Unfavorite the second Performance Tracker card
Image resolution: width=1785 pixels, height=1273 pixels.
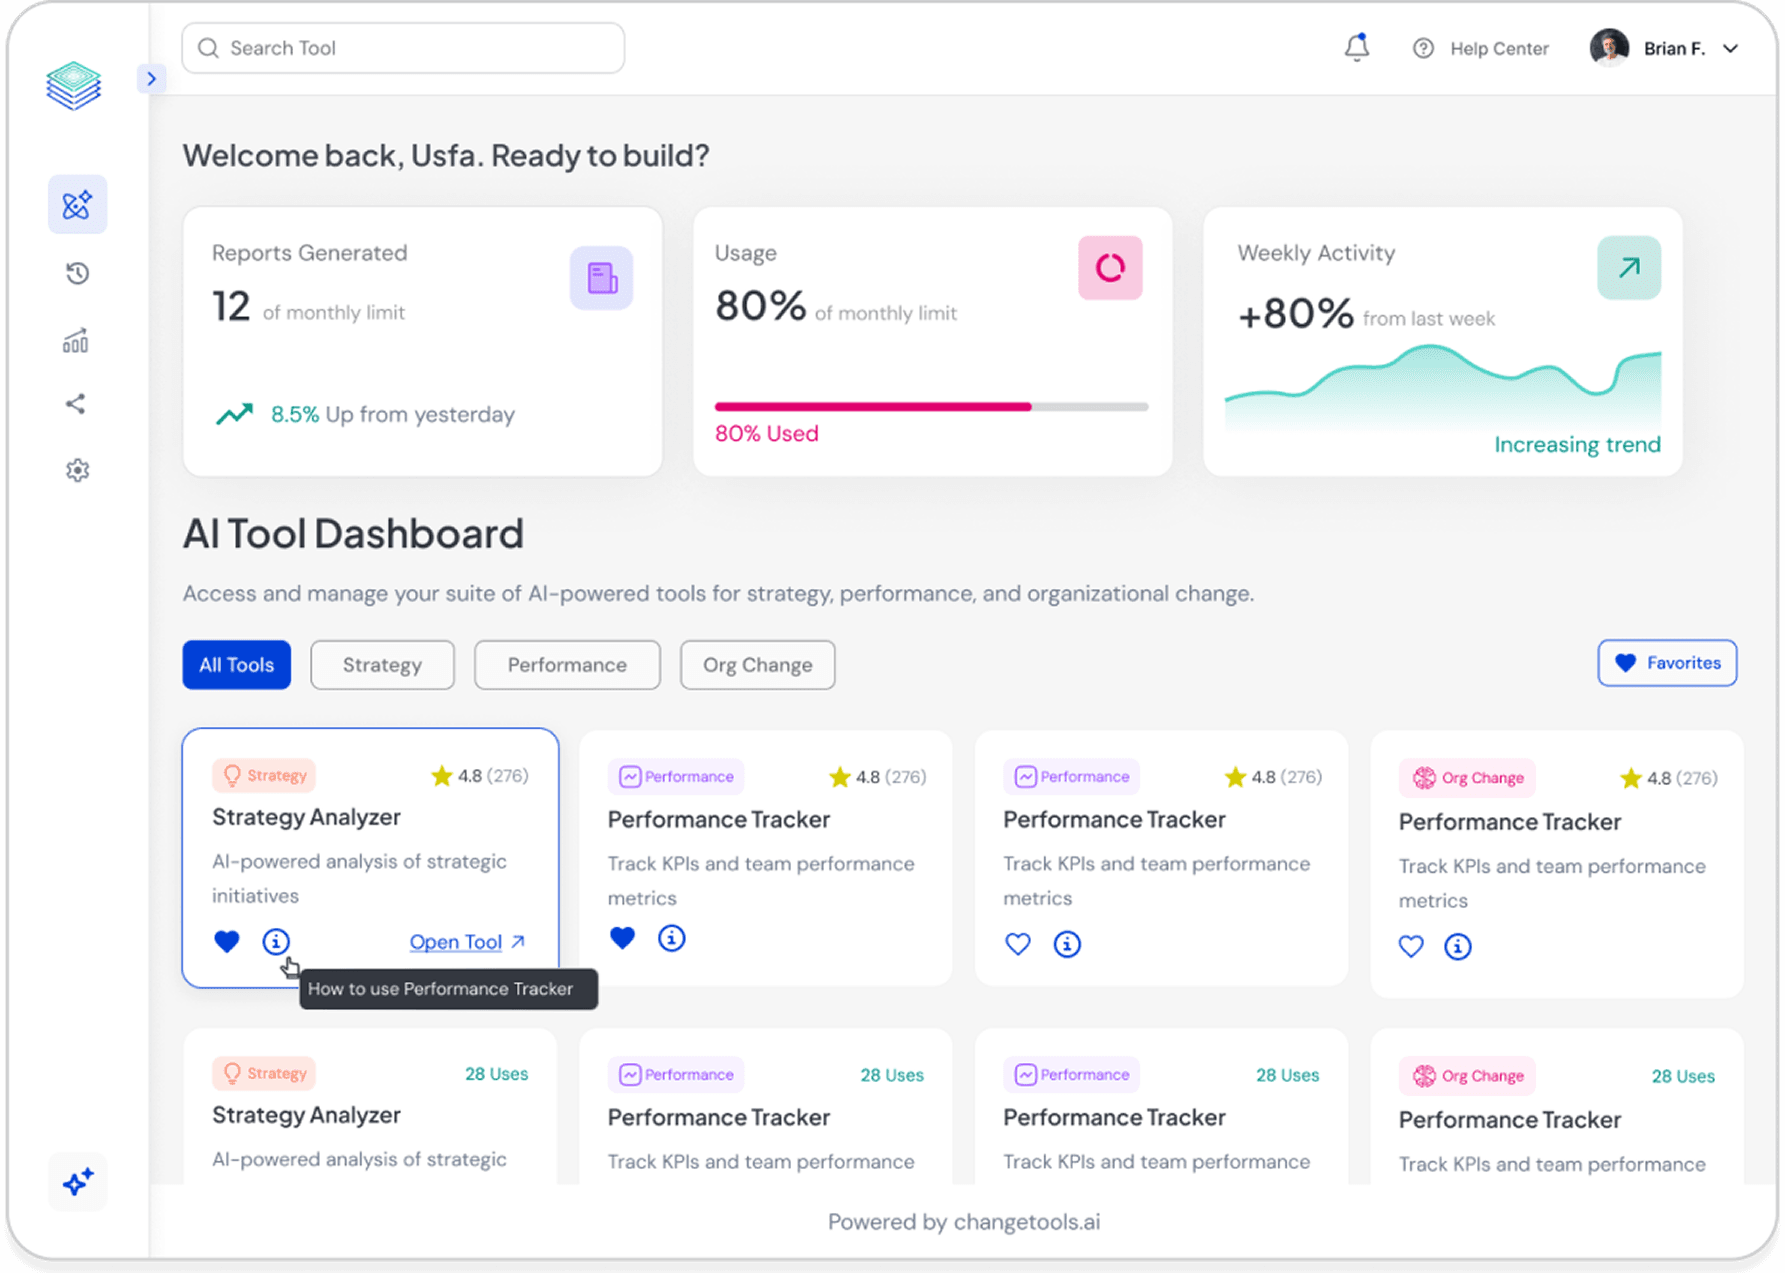click(x=622, y=937)
